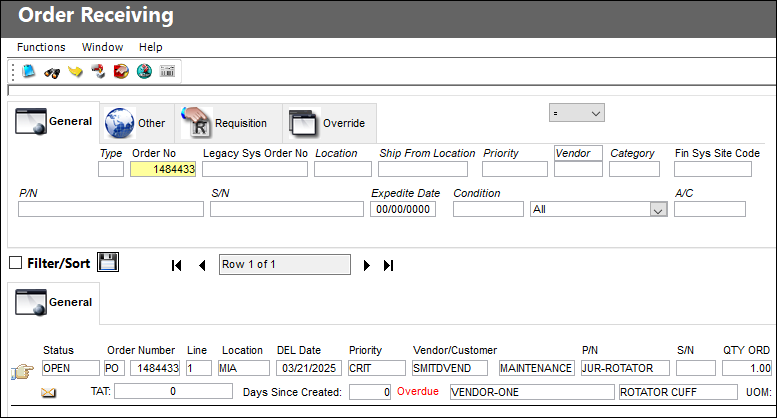Click the Line value 1 cell
The height and width of the screenshot is (418, 777).
click(x=199, y=368)
